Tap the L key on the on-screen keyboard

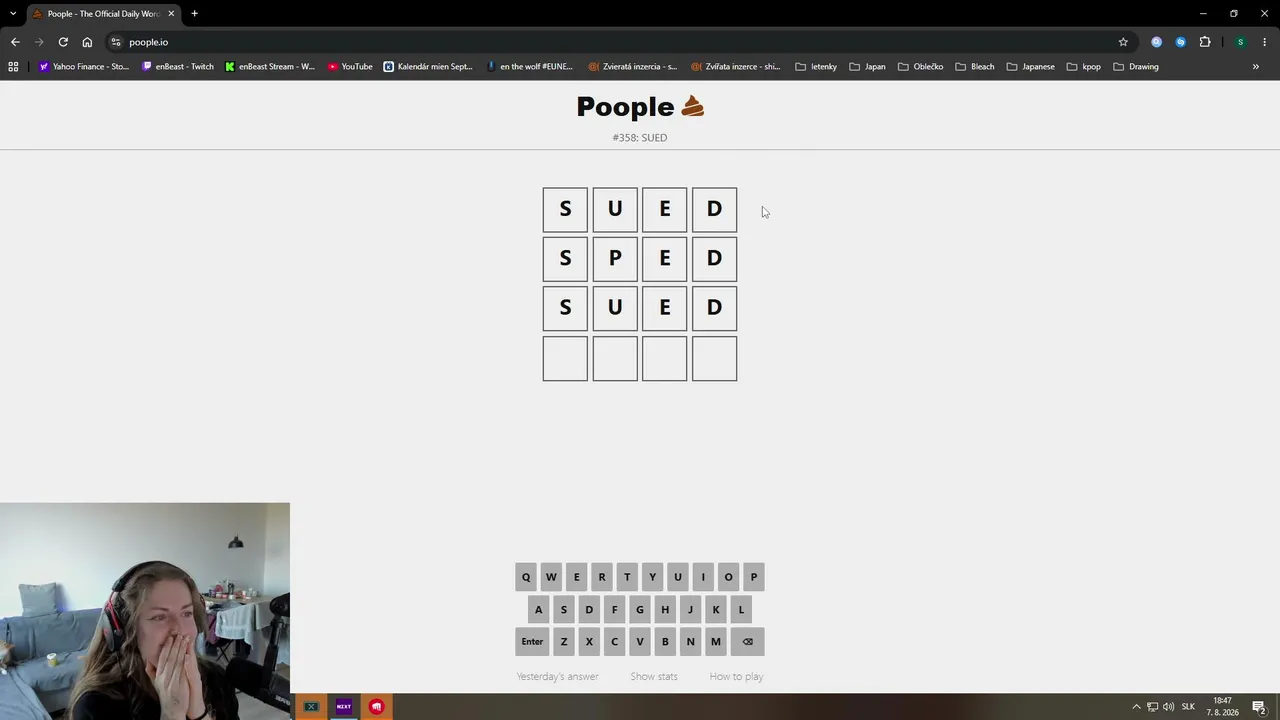click(x=741, y=609)
